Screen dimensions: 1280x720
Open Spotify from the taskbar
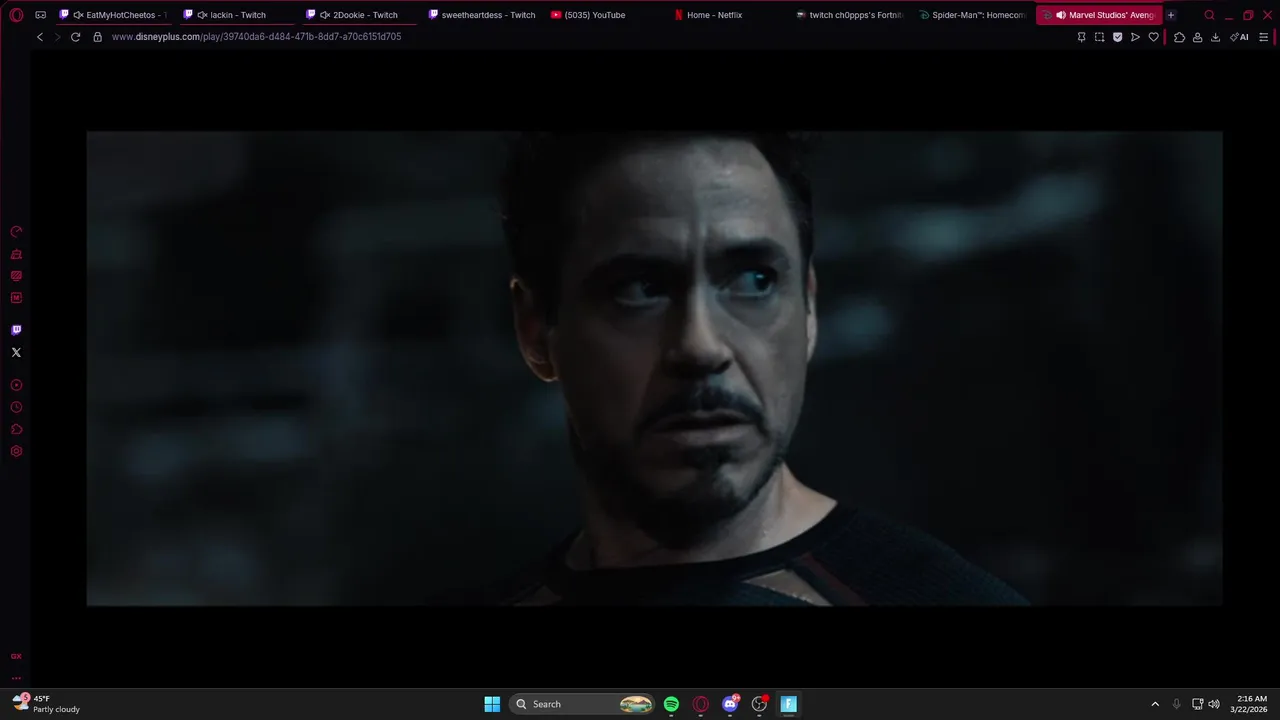671,704
